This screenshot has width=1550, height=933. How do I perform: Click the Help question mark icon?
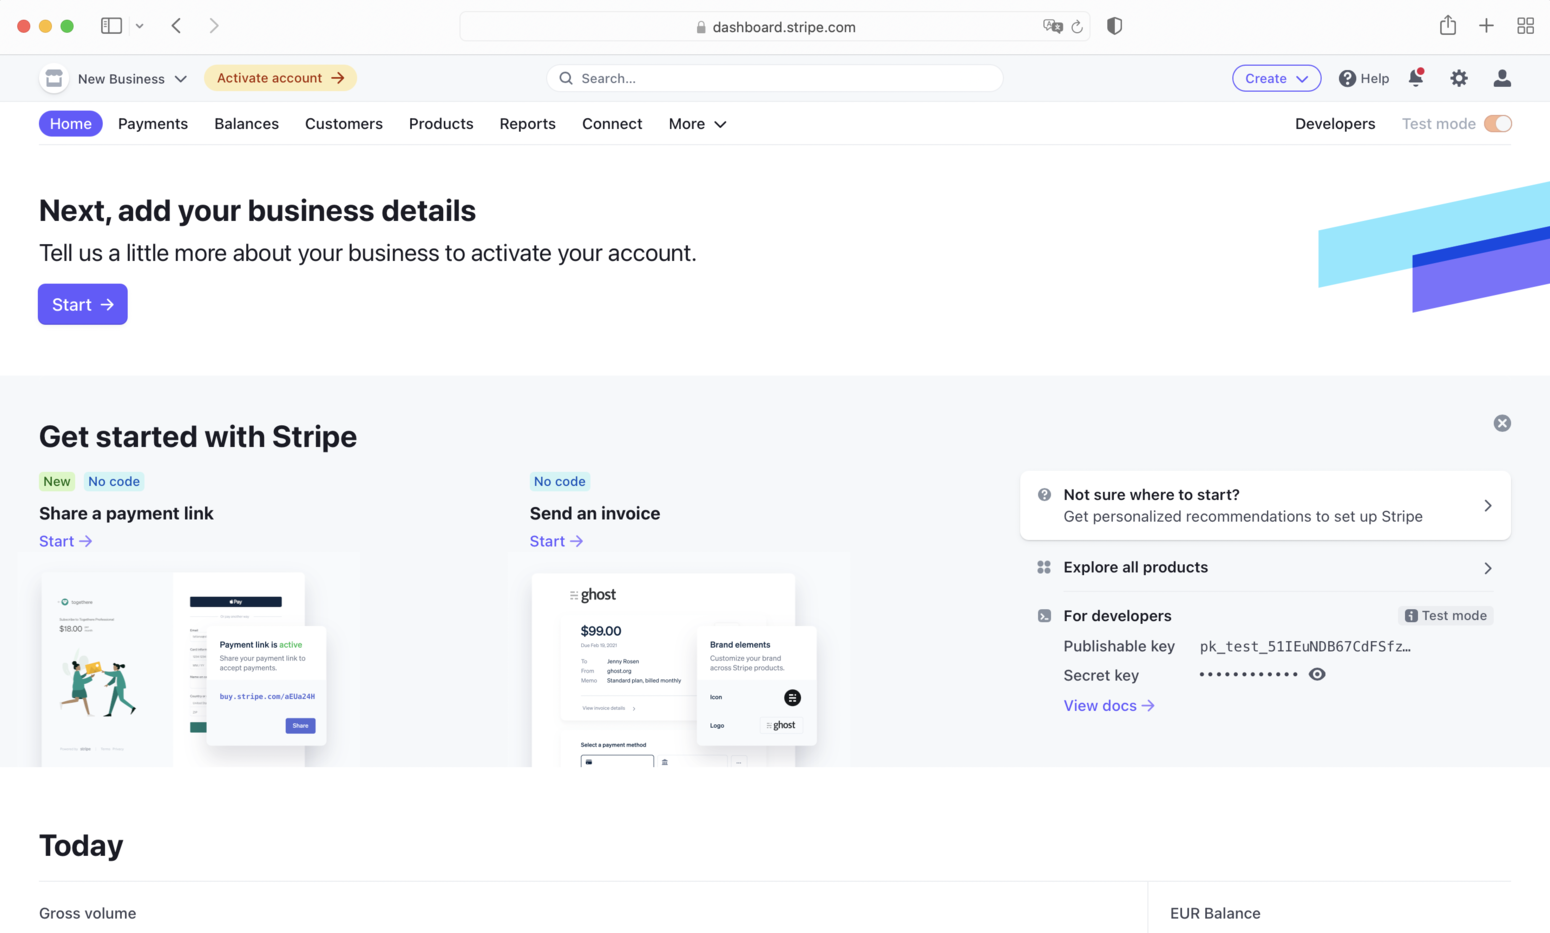[1347, 78]
